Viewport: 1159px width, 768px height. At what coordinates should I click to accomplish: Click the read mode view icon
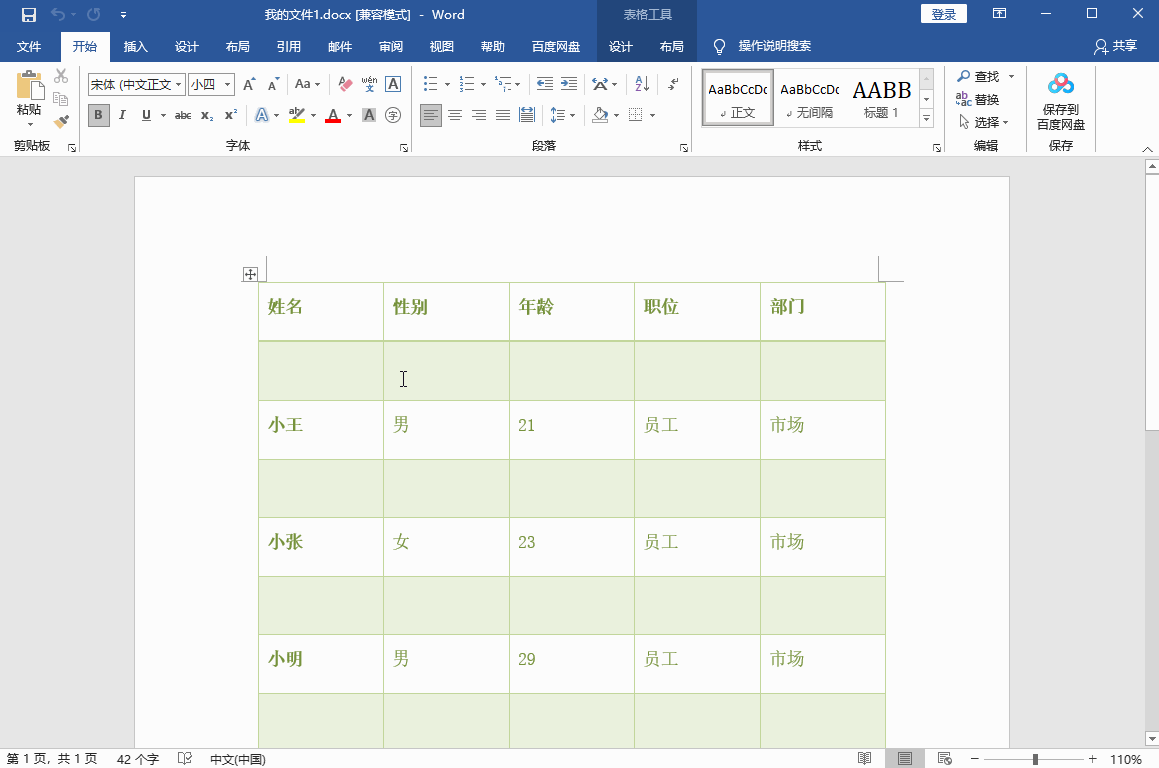point(864,758)
